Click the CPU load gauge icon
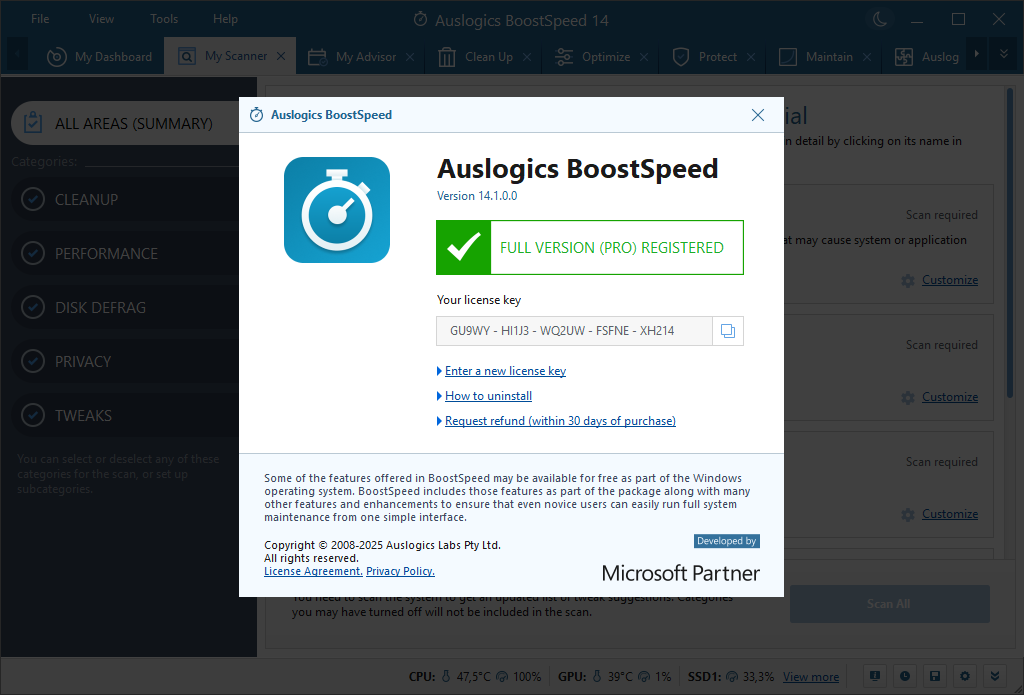 point(502,677)
